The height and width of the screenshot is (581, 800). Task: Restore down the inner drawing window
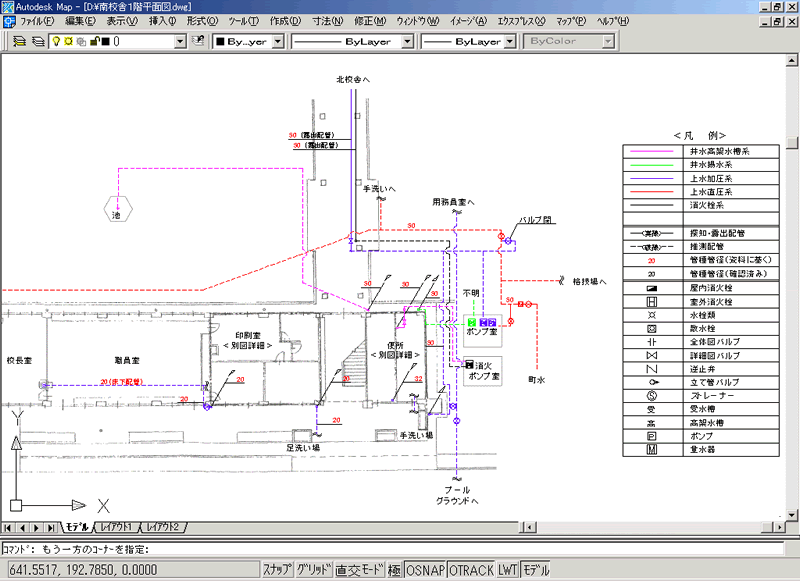[778, 21]
